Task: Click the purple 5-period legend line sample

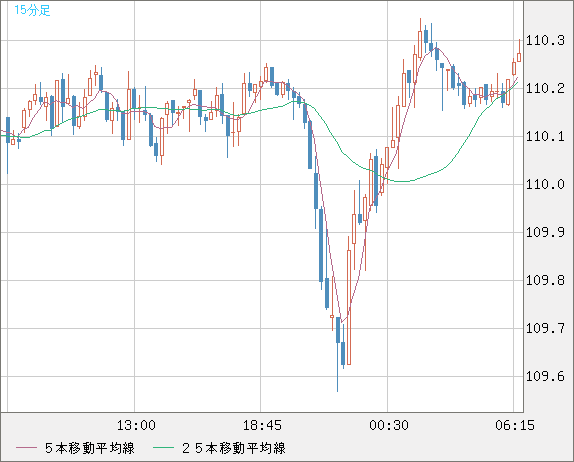Action: tap(26, 448)
